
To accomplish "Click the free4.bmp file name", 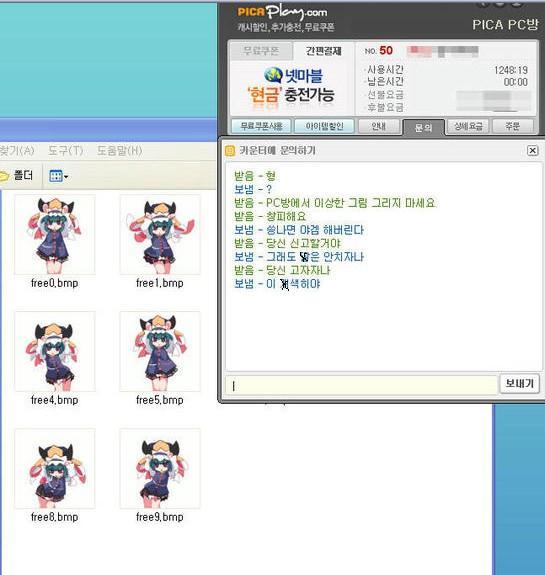I will click(x=55, y=400).
